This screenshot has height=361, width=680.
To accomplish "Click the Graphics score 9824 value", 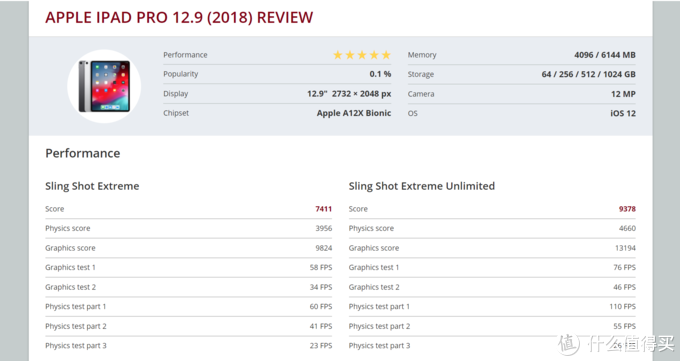I will [x=324, y=248].
